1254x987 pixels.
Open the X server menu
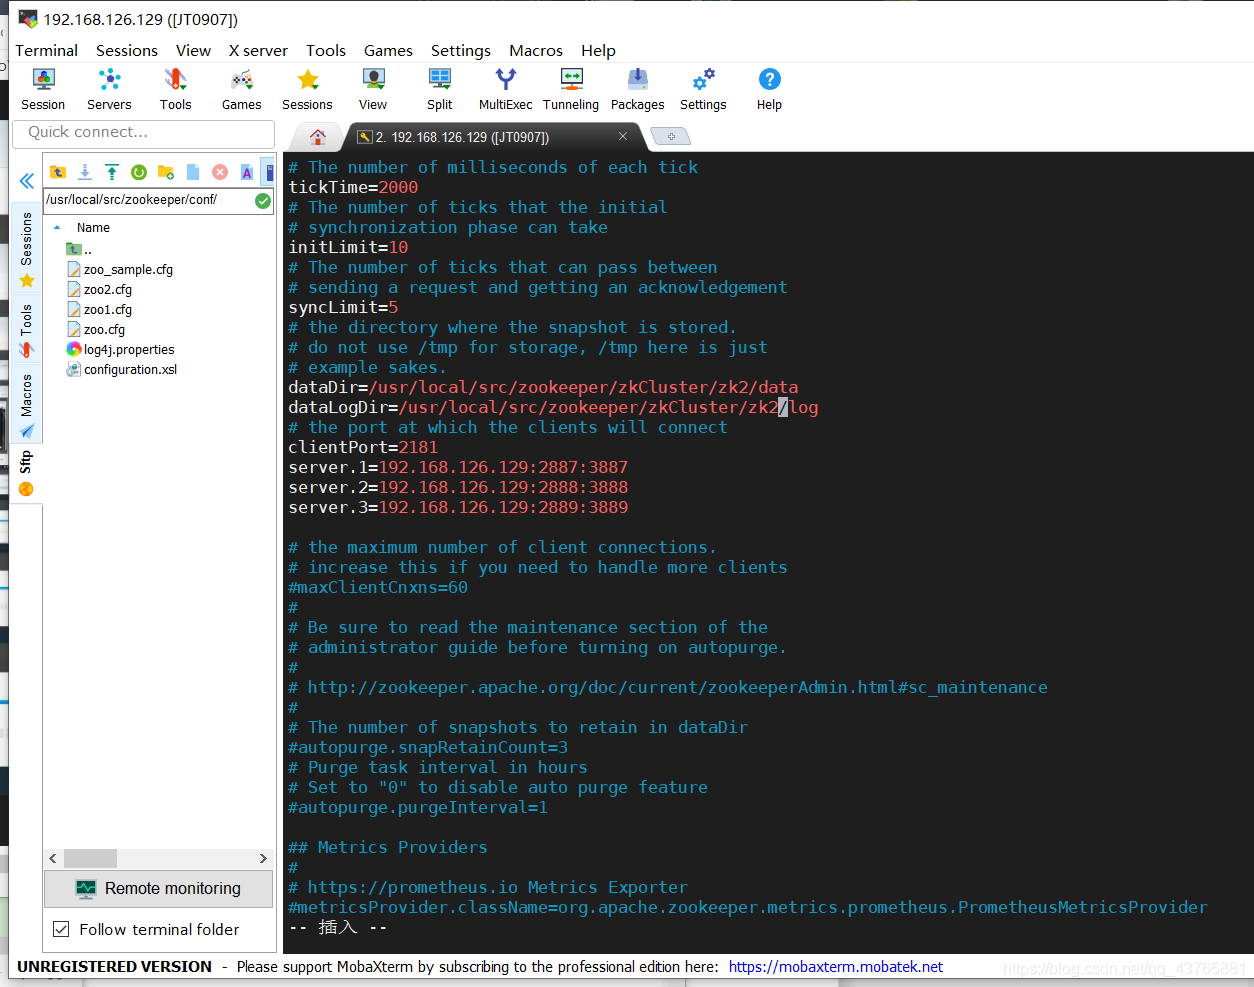(x=258, y=50)
